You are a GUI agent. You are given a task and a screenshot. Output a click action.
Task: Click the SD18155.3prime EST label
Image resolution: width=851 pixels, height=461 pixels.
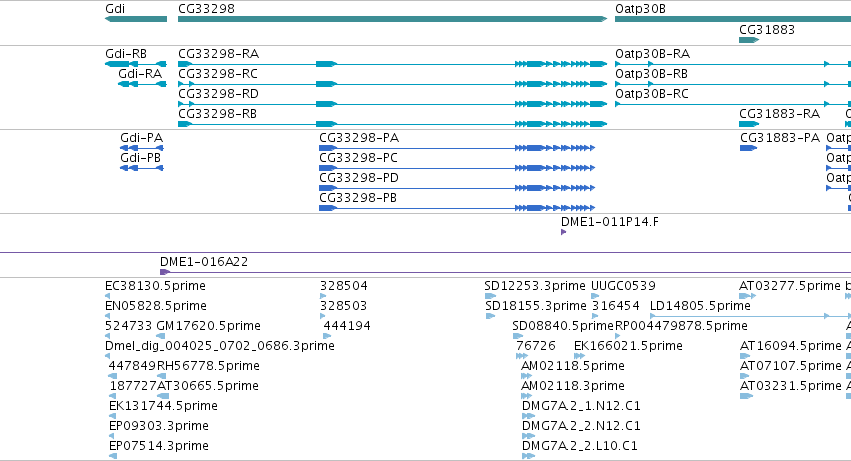tap(536, 306)
